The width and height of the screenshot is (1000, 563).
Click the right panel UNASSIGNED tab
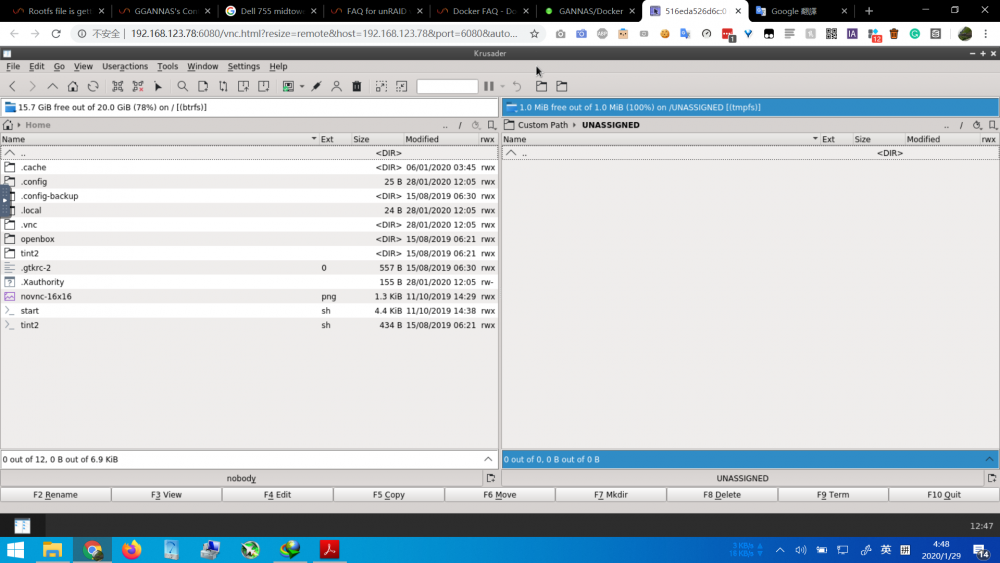742,478
